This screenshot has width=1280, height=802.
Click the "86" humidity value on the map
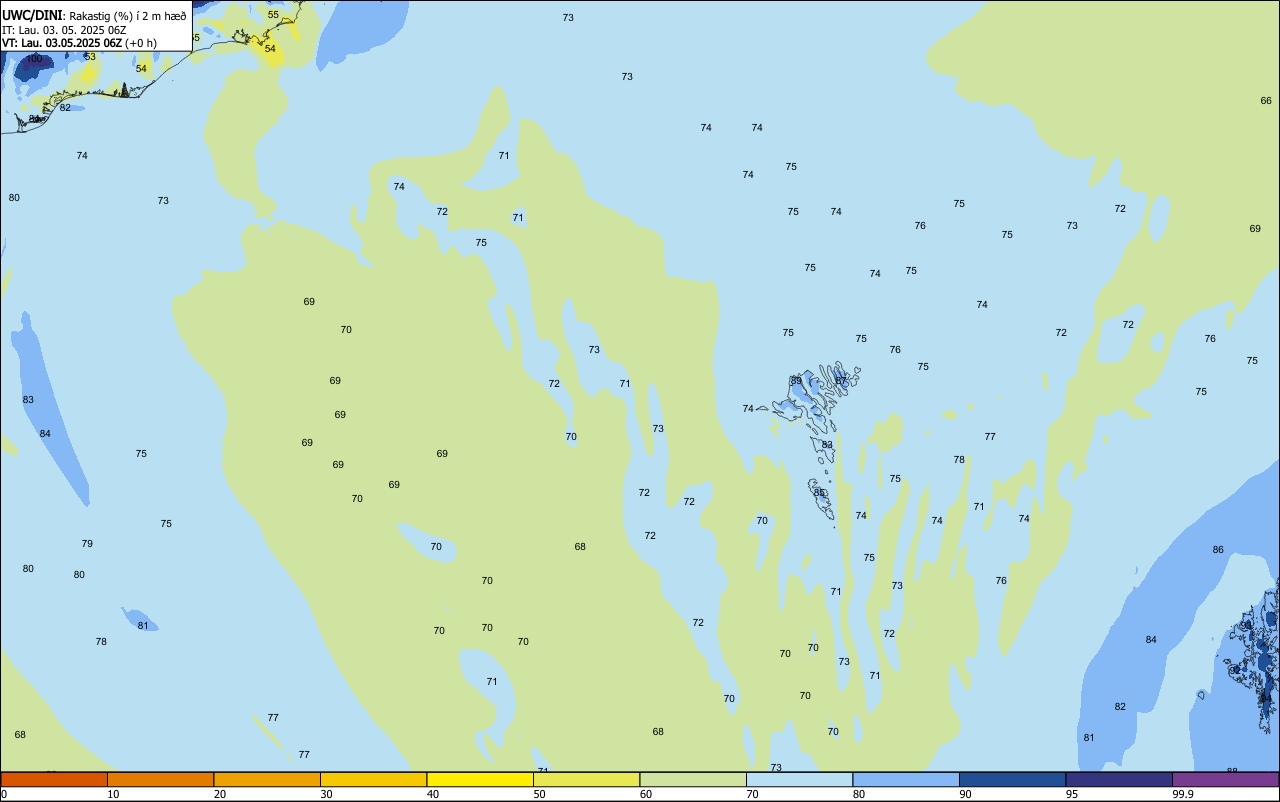[x=1218, y=550]
